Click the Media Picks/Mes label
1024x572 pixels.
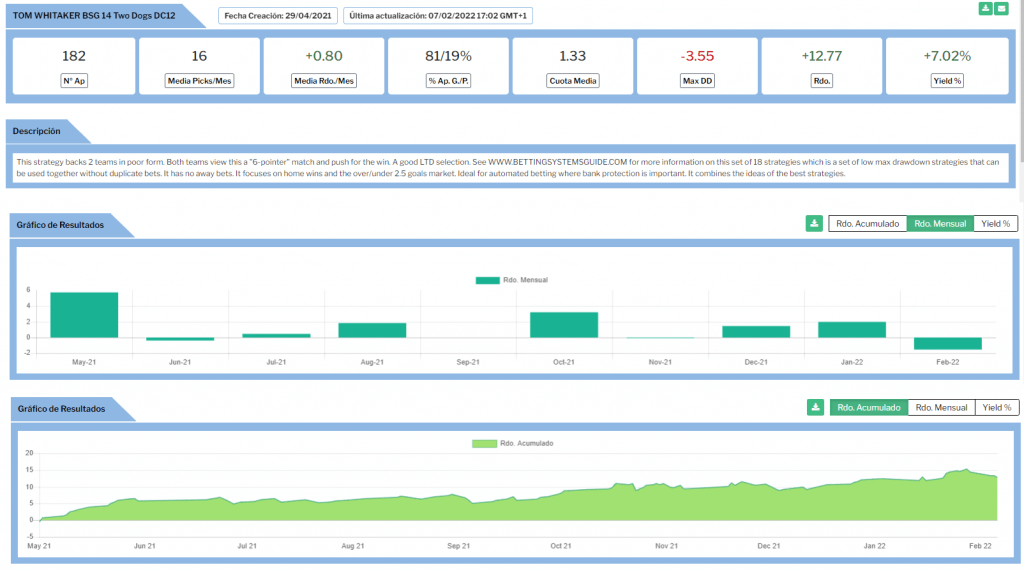[x=199, y=81]
